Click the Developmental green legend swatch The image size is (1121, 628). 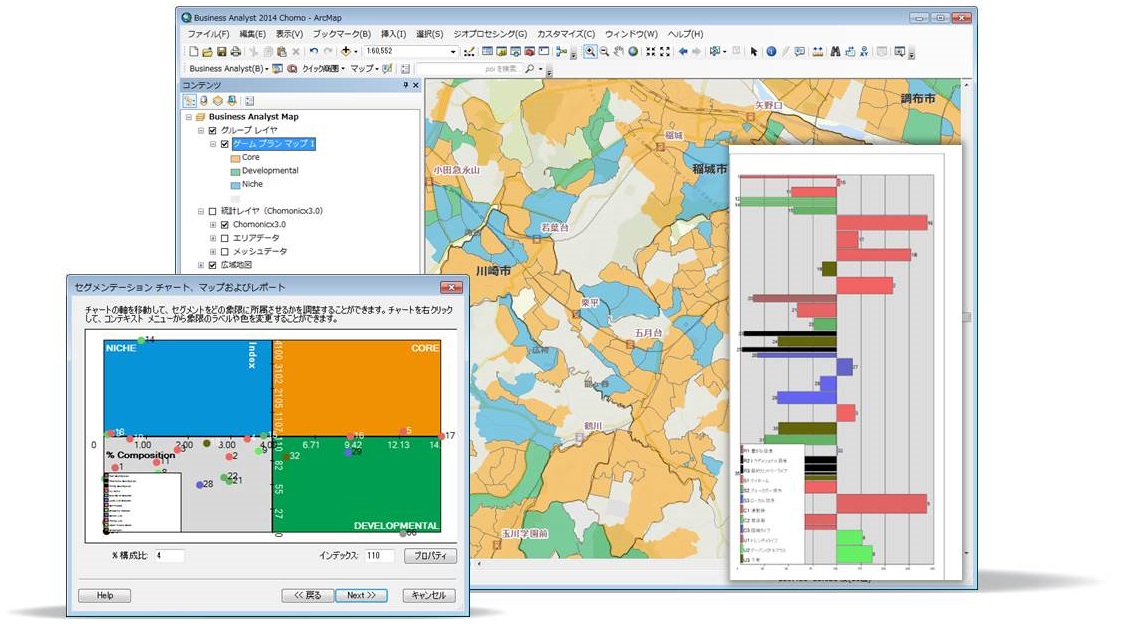[x=235, y=172]
